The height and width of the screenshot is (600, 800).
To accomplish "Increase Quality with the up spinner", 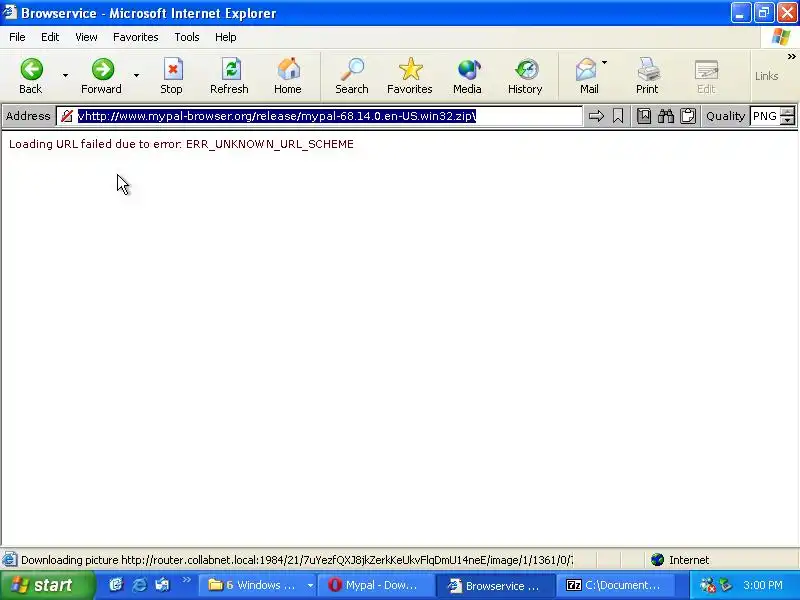I will pos(789,112).
